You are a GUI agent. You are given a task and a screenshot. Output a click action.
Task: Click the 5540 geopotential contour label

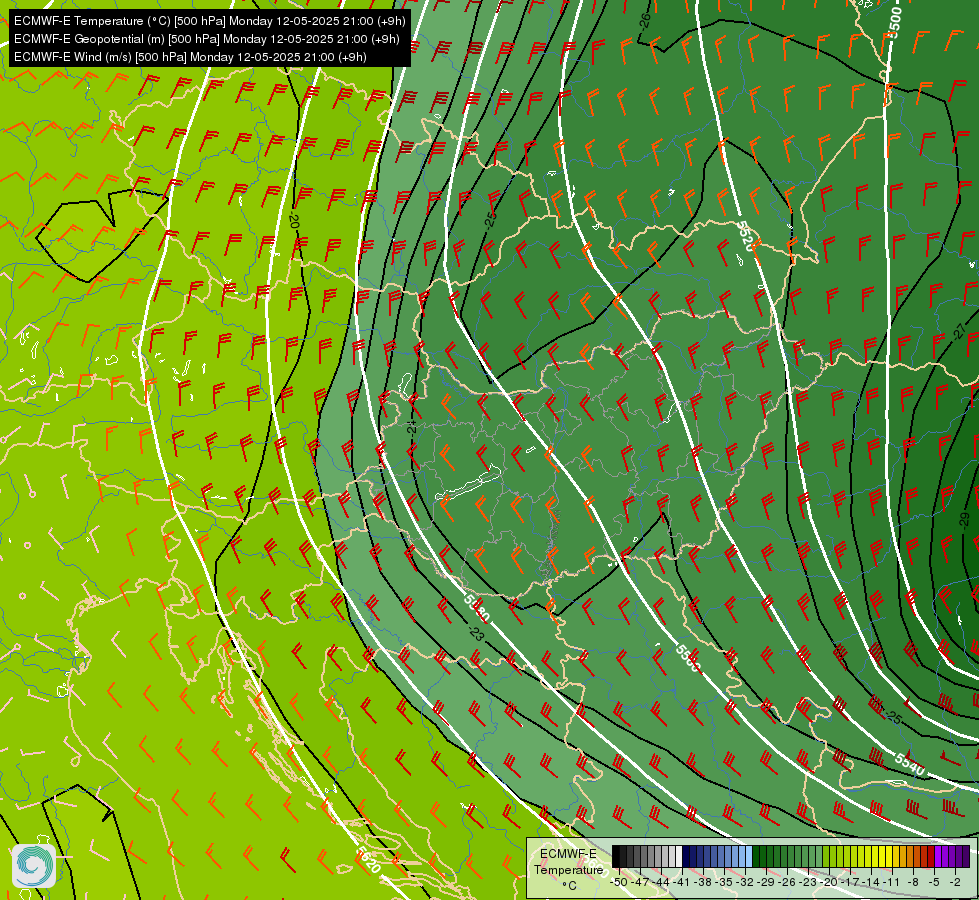(x=909, y=763)
